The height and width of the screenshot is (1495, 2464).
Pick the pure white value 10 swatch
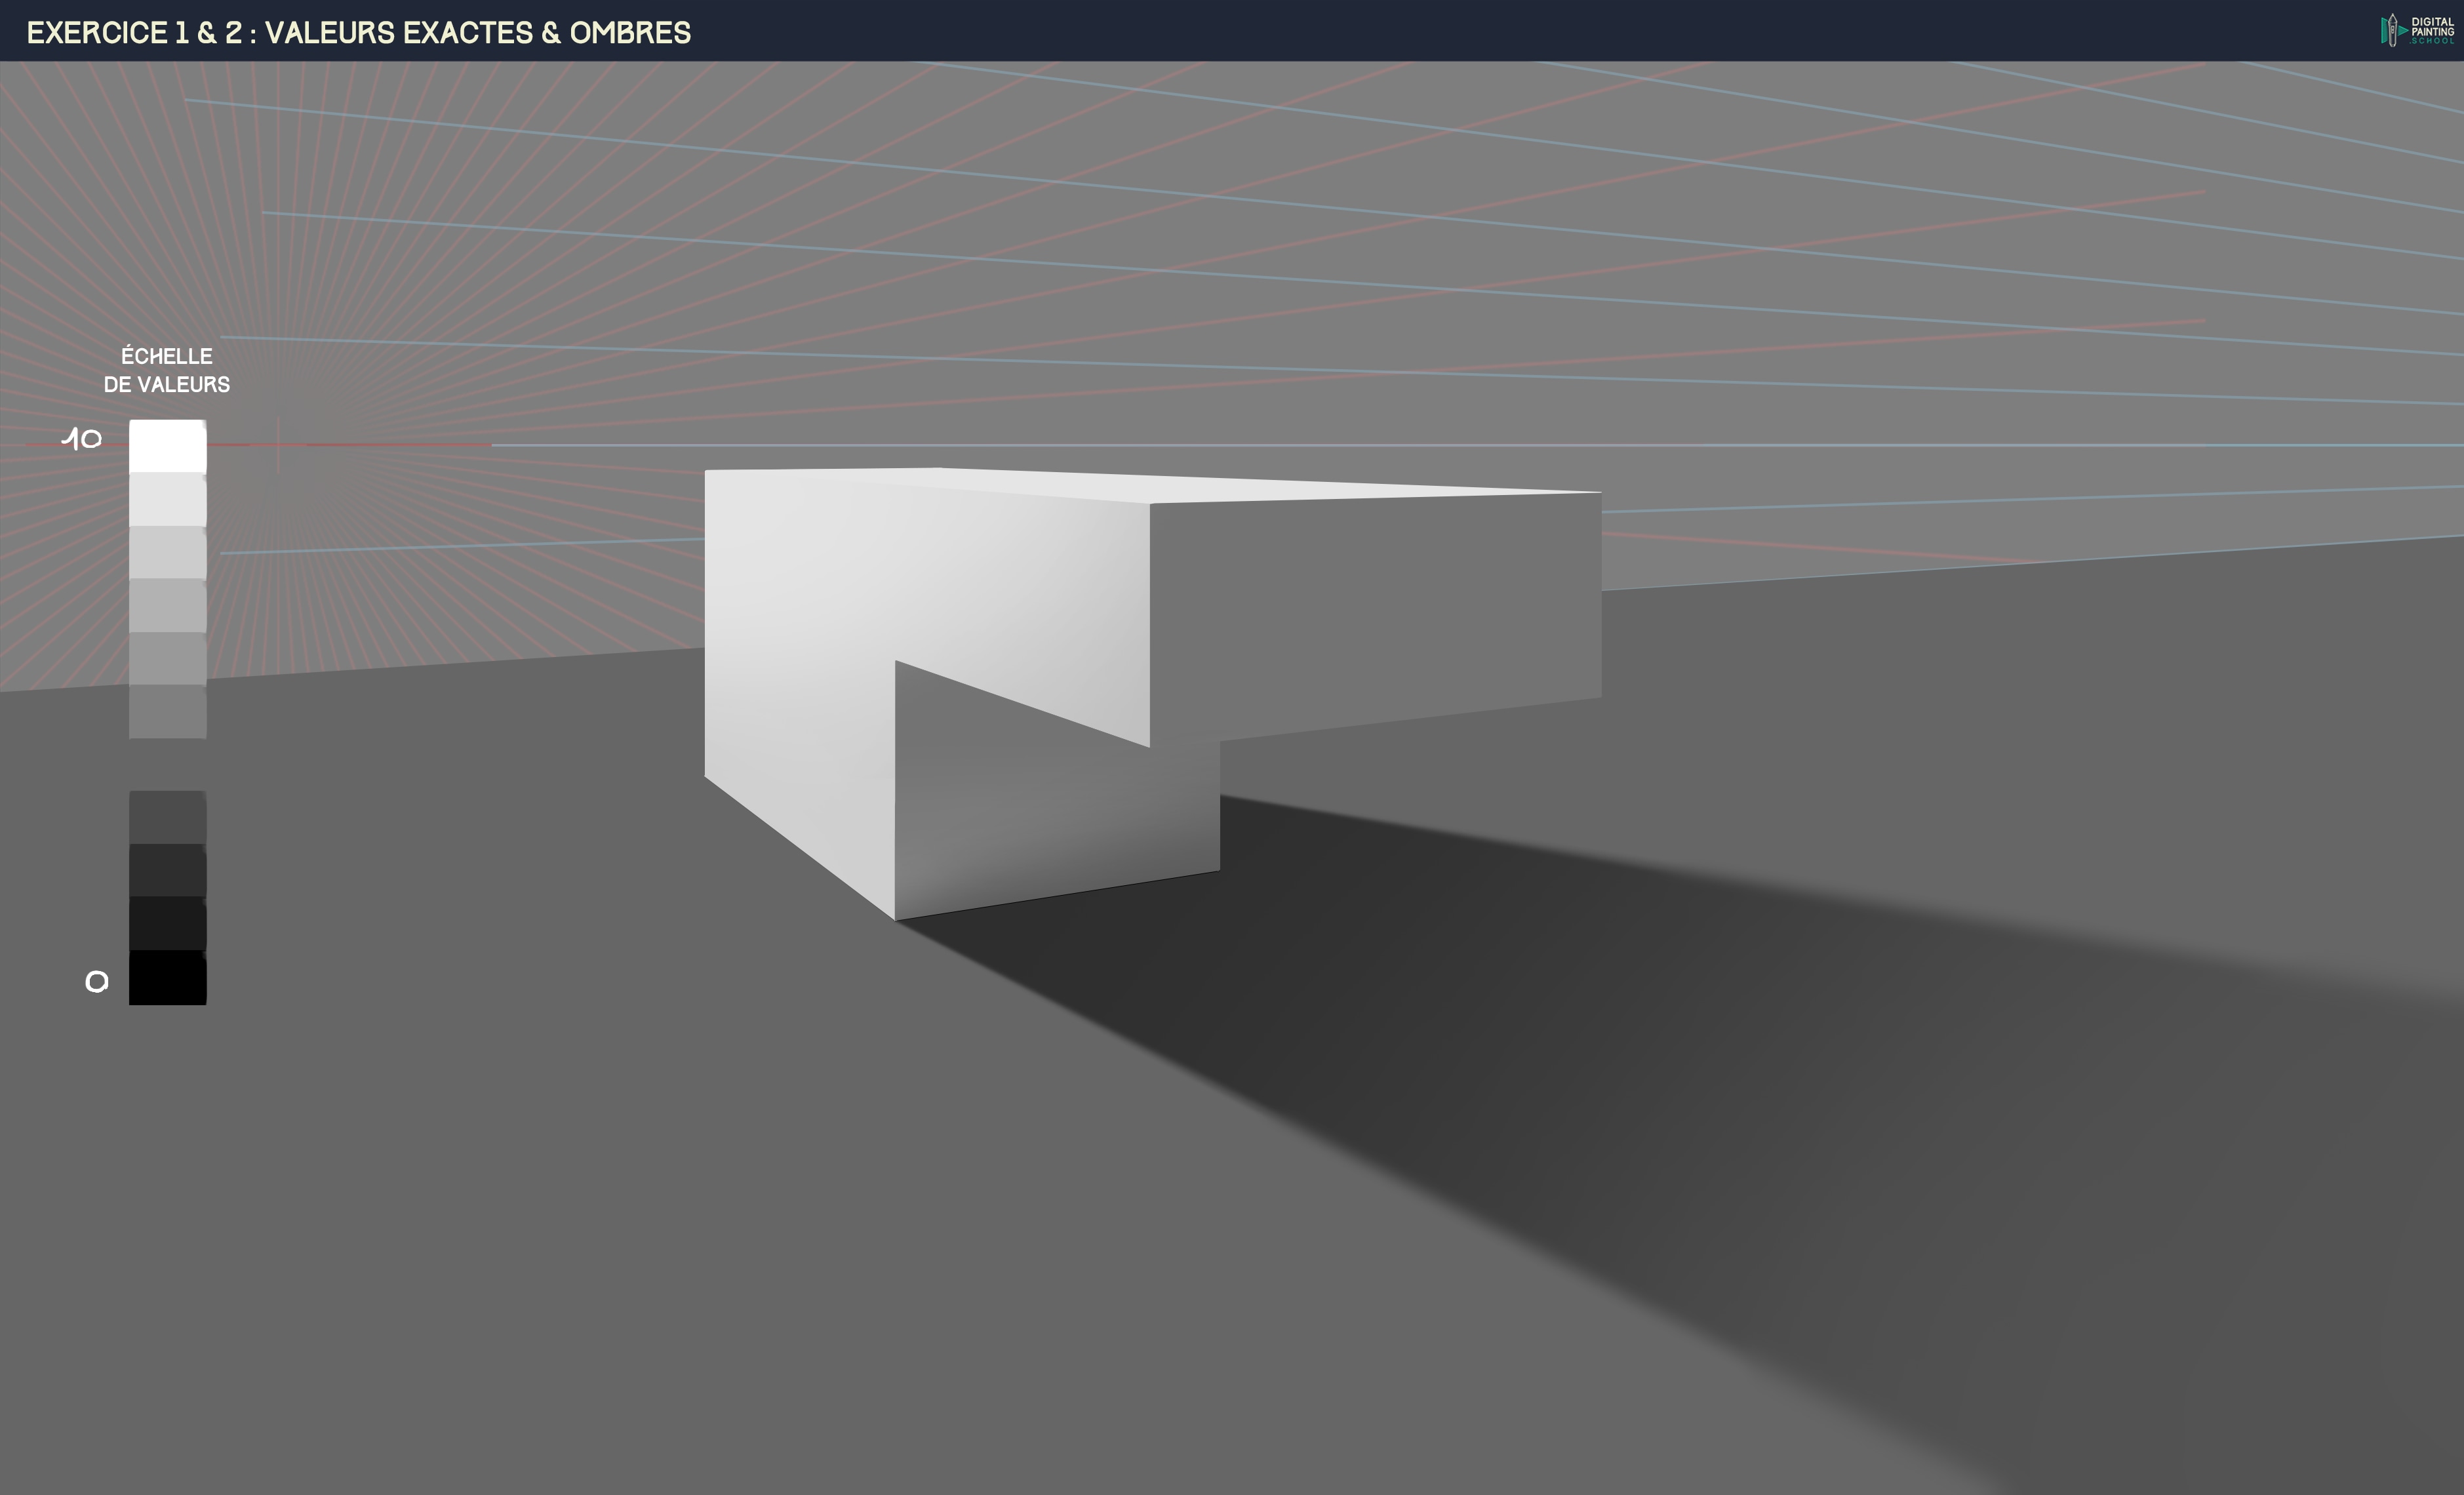(x=167, y=446)
